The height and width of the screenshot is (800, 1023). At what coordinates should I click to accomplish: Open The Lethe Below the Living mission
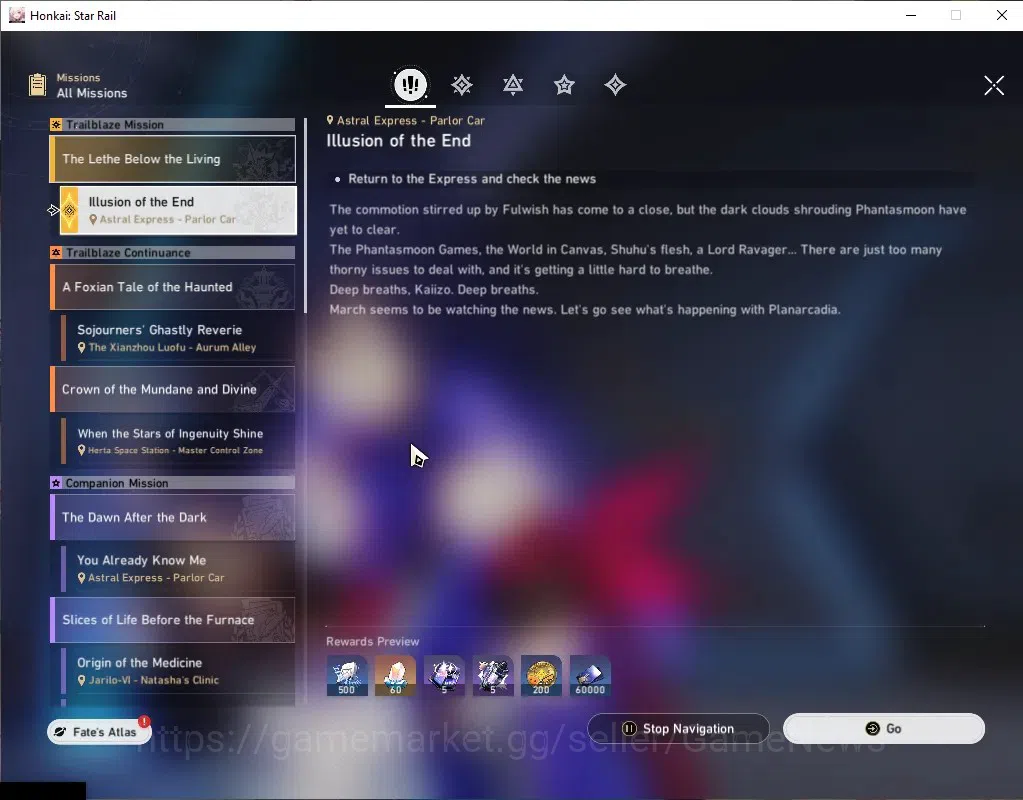[x=173, y=159]
